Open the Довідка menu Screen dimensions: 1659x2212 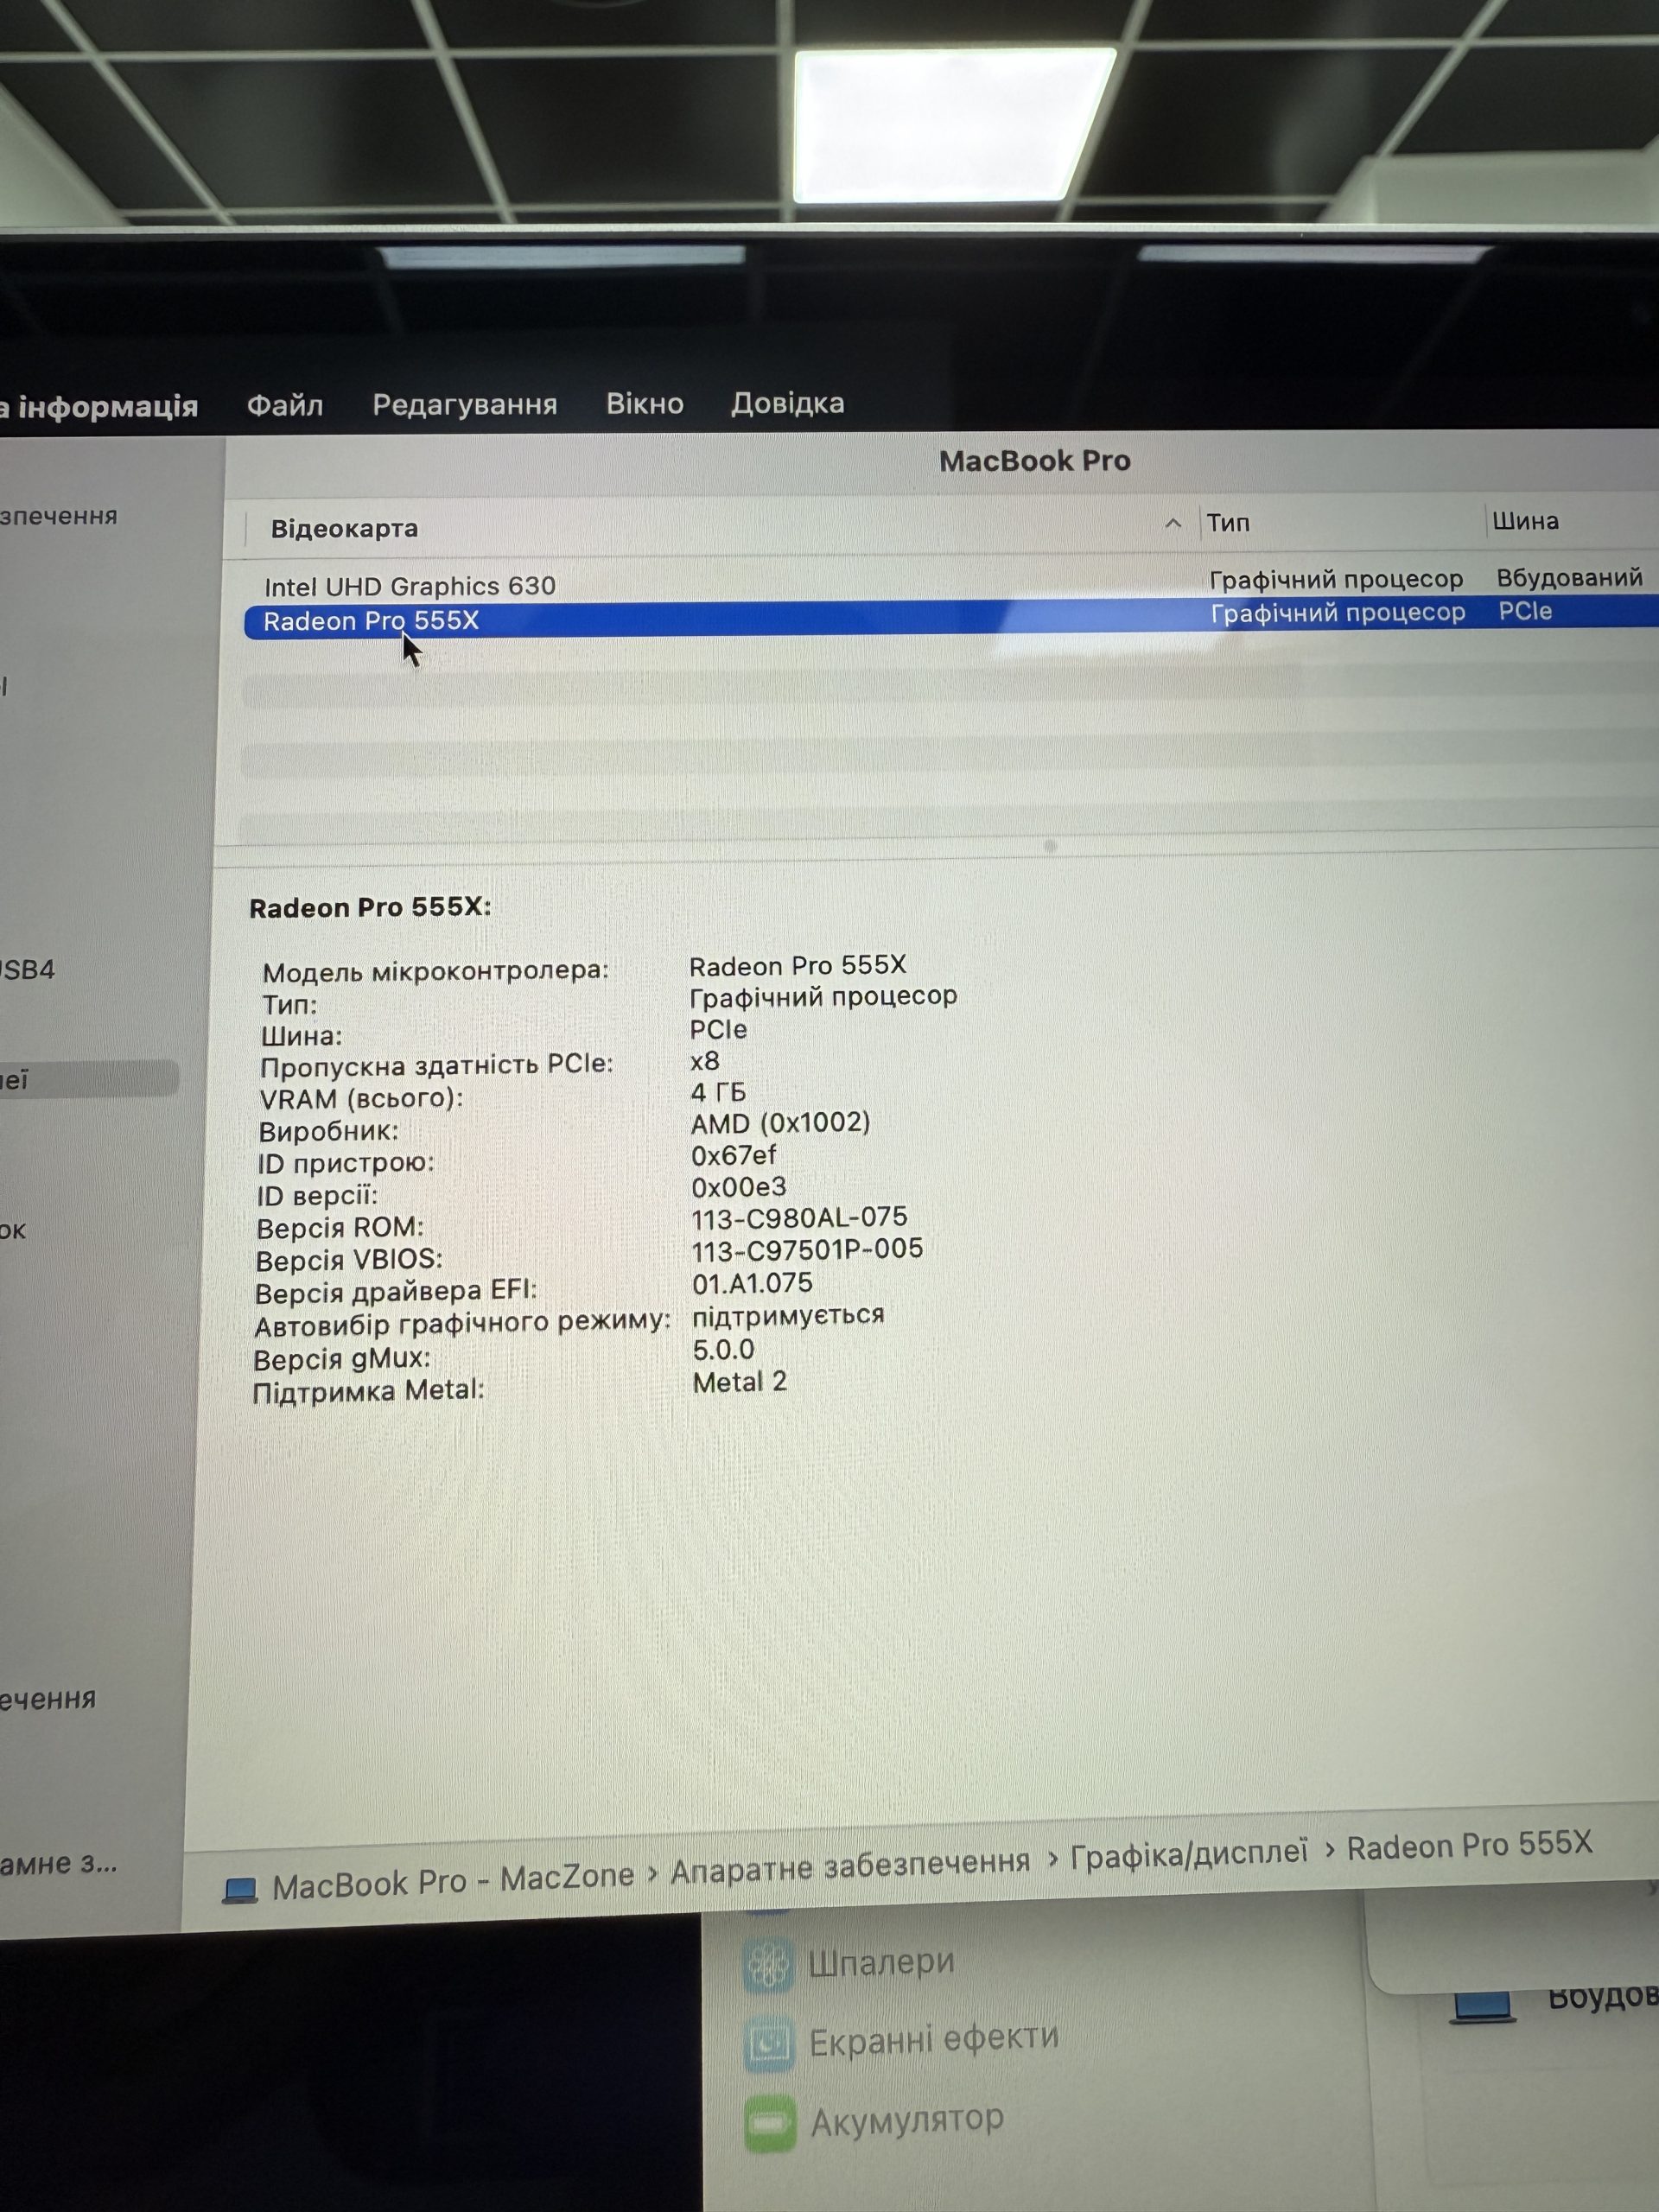(788, 402)
